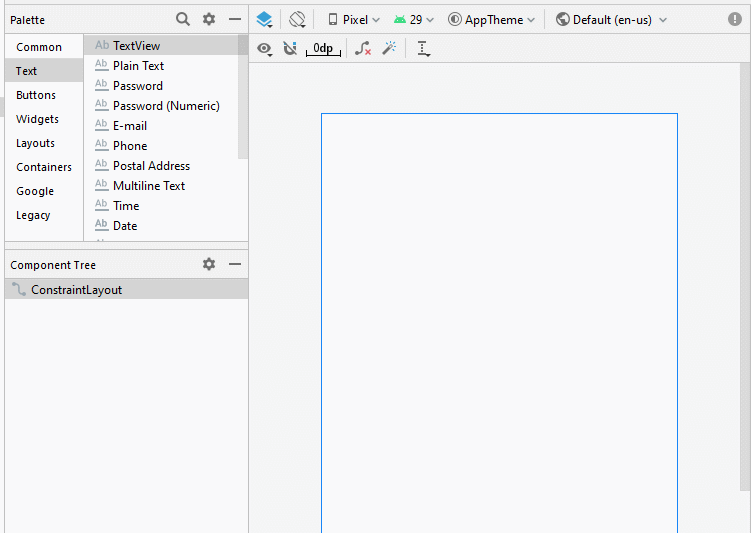Search the Palette with magnifier icon

click(x=183, y=19)
